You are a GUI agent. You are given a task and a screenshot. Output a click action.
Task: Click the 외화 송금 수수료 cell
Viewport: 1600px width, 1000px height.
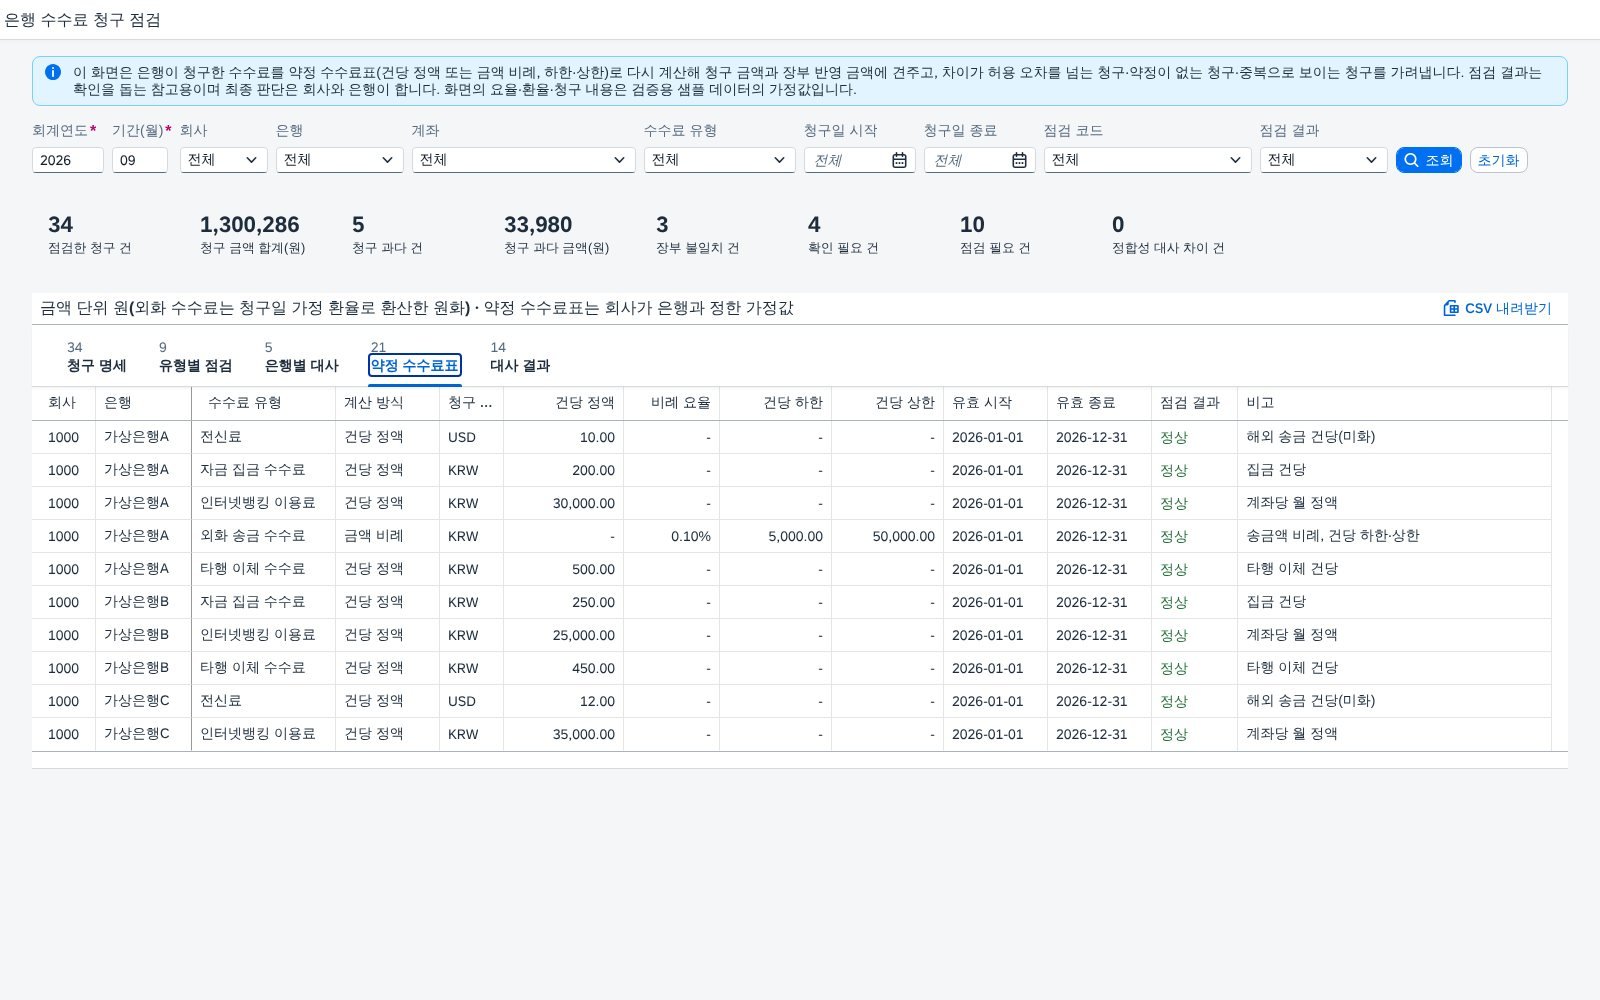(x=263, y=536)
